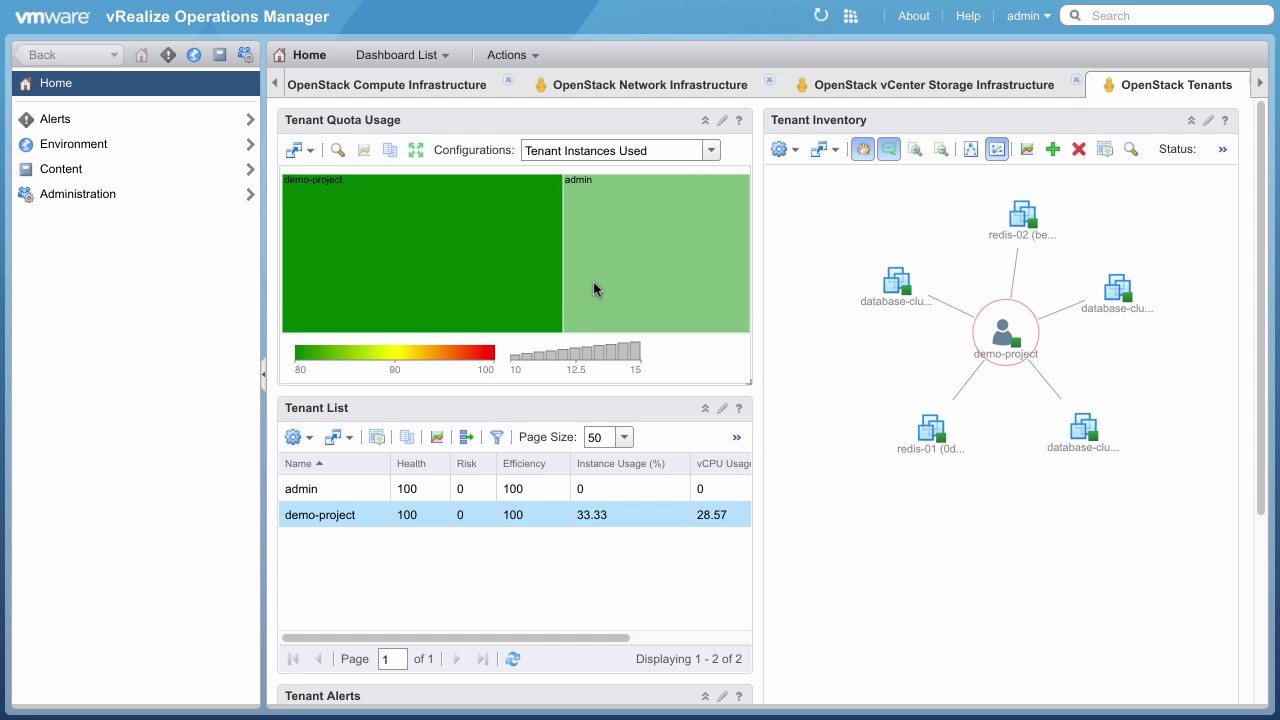
Task: Click the demo-project node in the inventory graph
Action: click(1005, 333)
